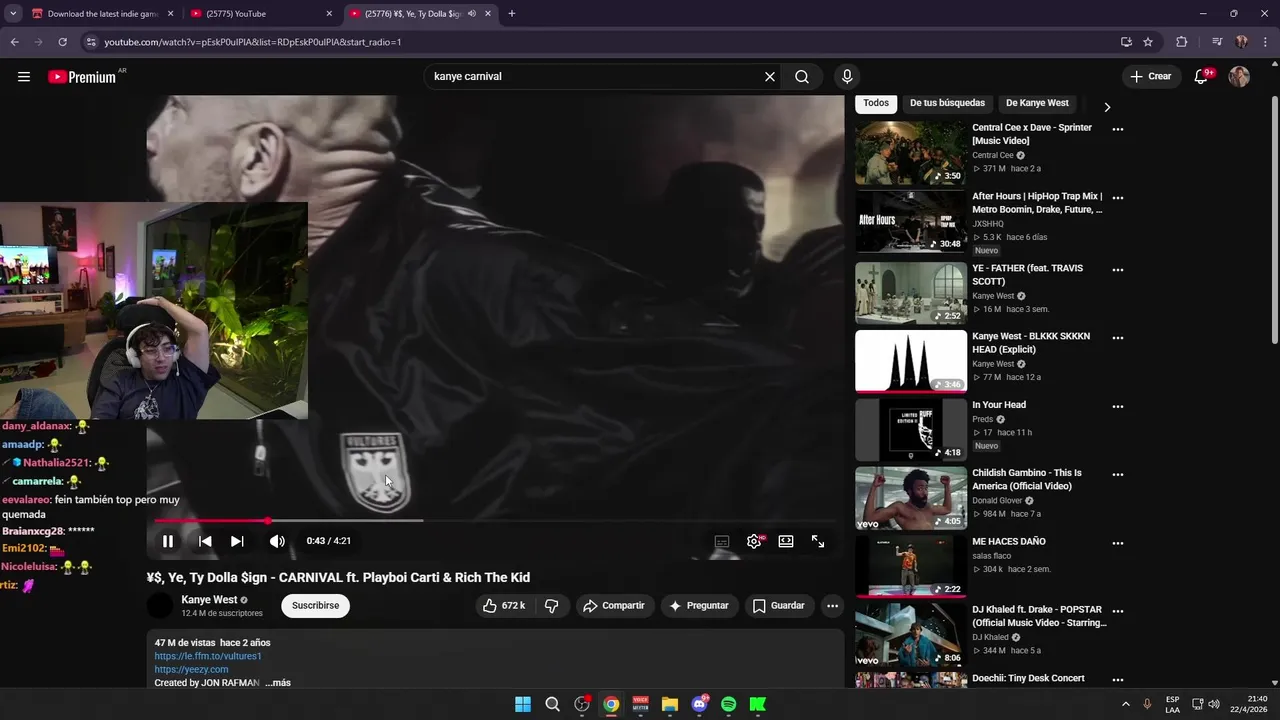Open a new browser tab
The image size is (1280, 720).
tap(512, 14)
